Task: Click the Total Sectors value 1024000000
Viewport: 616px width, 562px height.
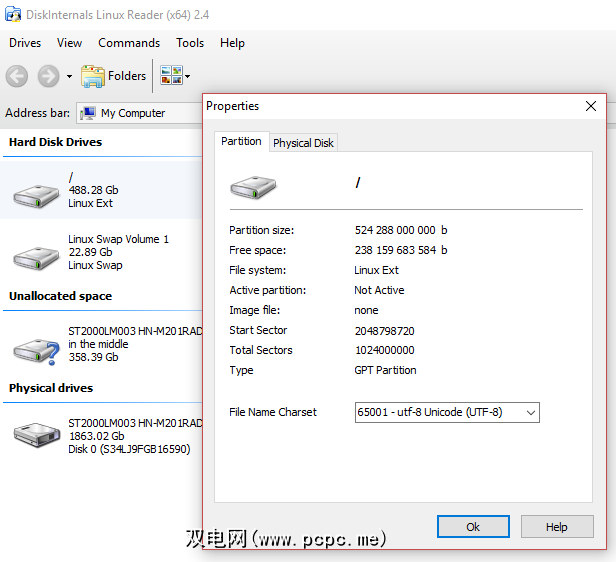Action: tap(385, 350)
